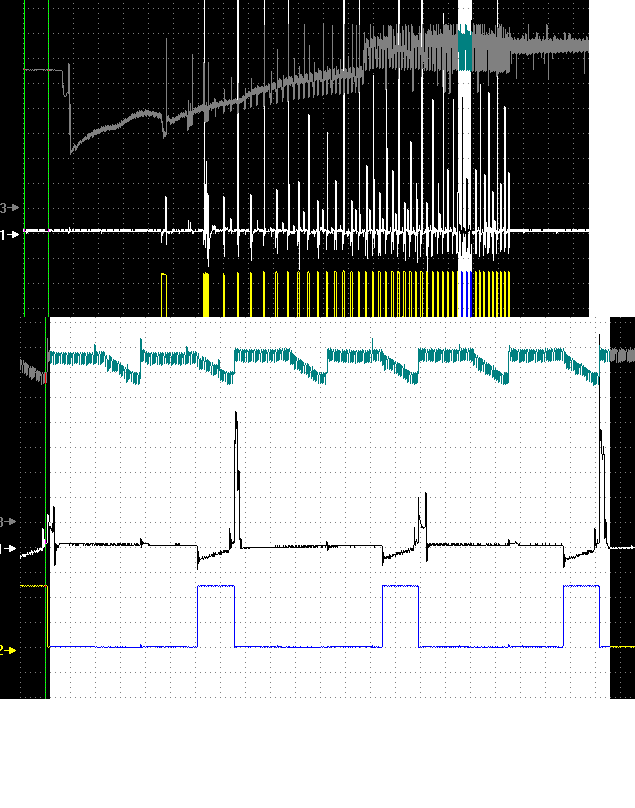Image resolution: width=635 pixels, height=808 pixels.
Task: Grab the leftmost green cursor line in the overview panel
Action: [x=24, y=158]
